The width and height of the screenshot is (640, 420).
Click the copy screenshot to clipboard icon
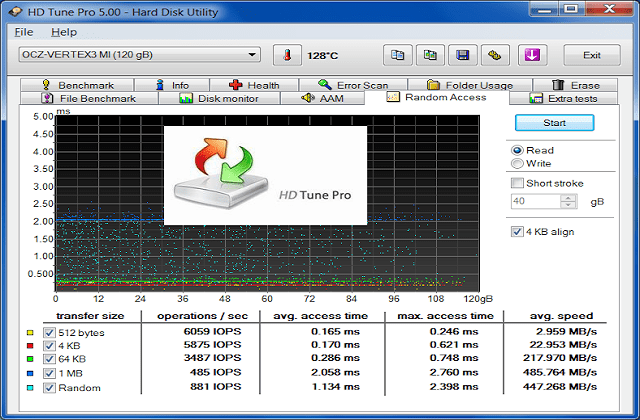pos(430,55)
